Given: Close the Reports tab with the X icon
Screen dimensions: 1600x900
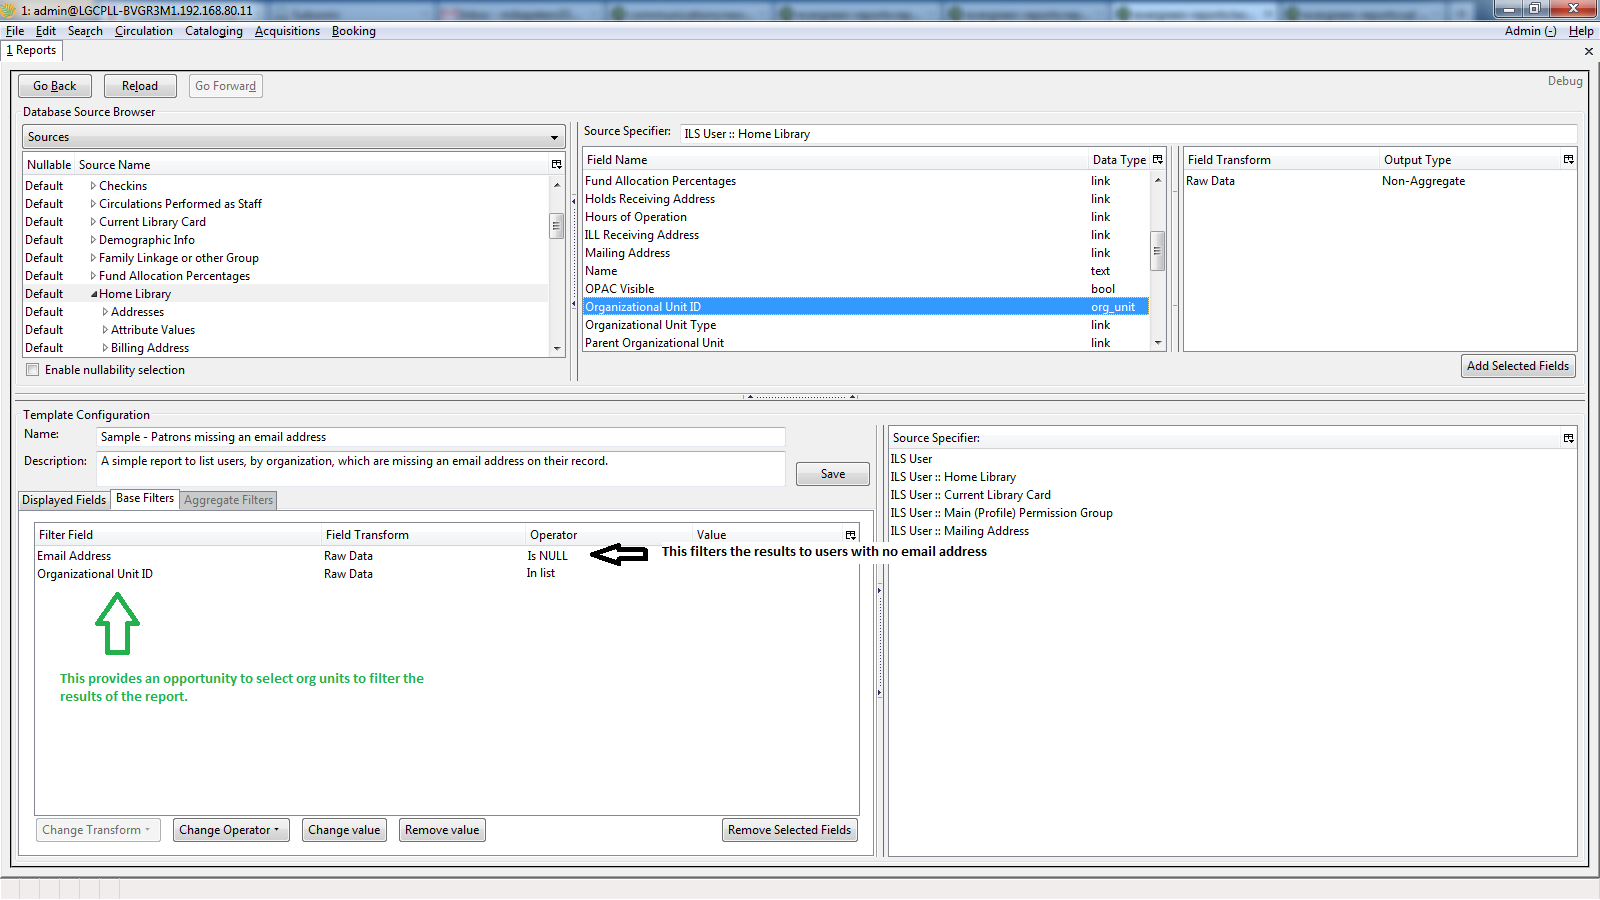Looking at the screenshot, I should (1588, 51).
